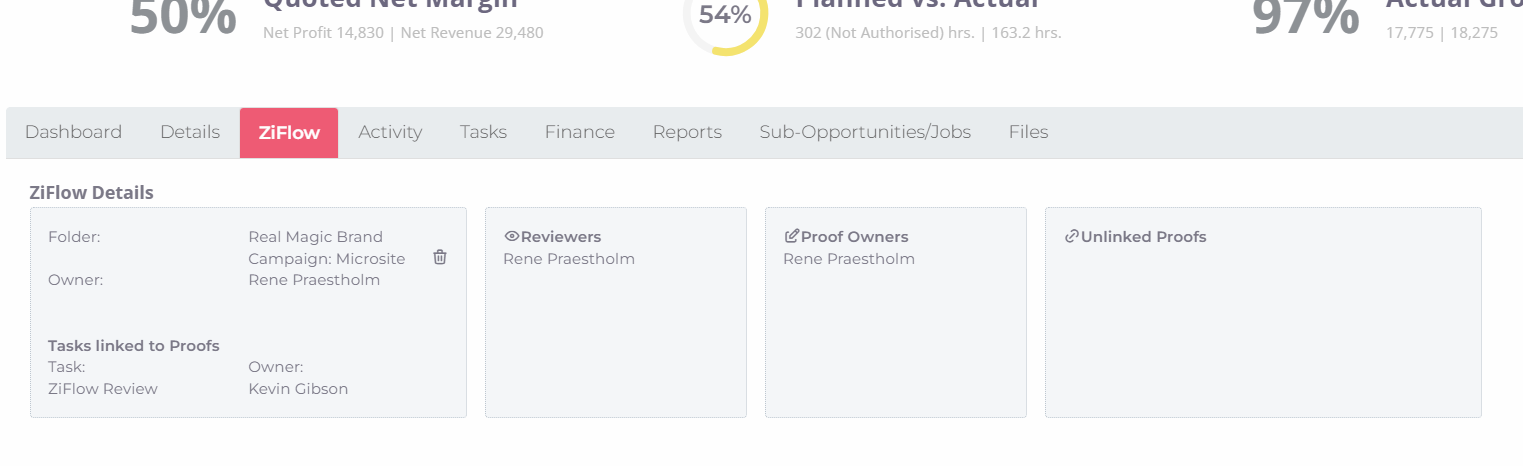
Task: Switch to the Reports tab
Action: coord(687,132)
